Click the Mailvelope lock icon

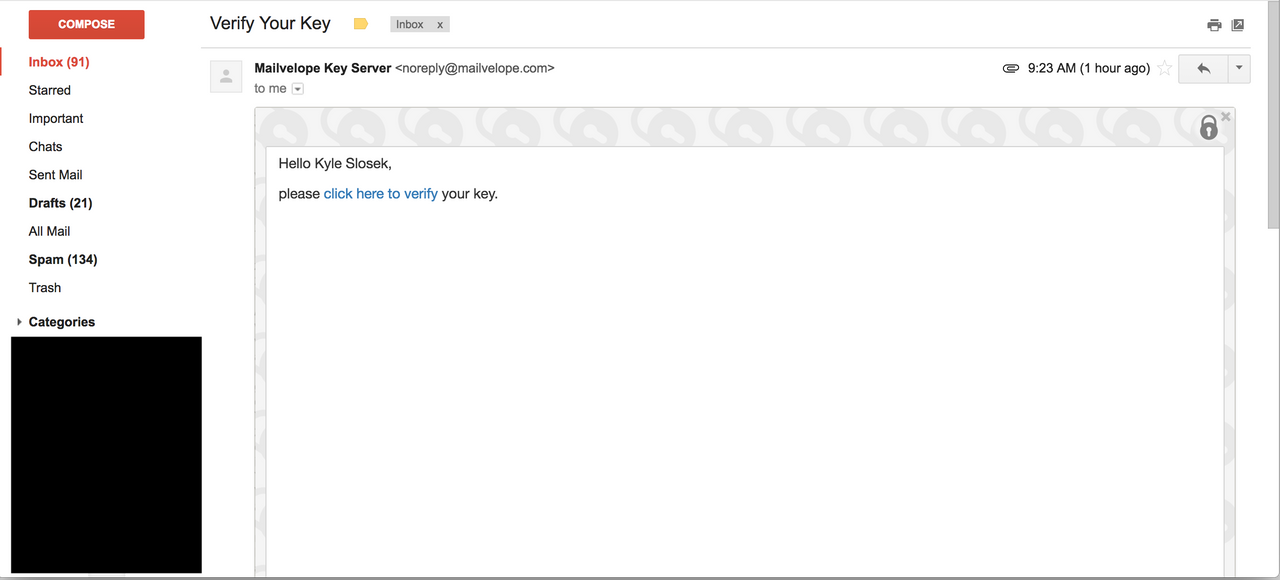tap(1207, 128)
